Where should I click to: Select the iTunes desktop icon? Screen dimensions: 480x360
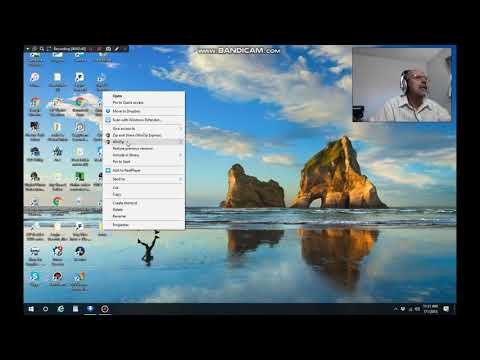34,80
